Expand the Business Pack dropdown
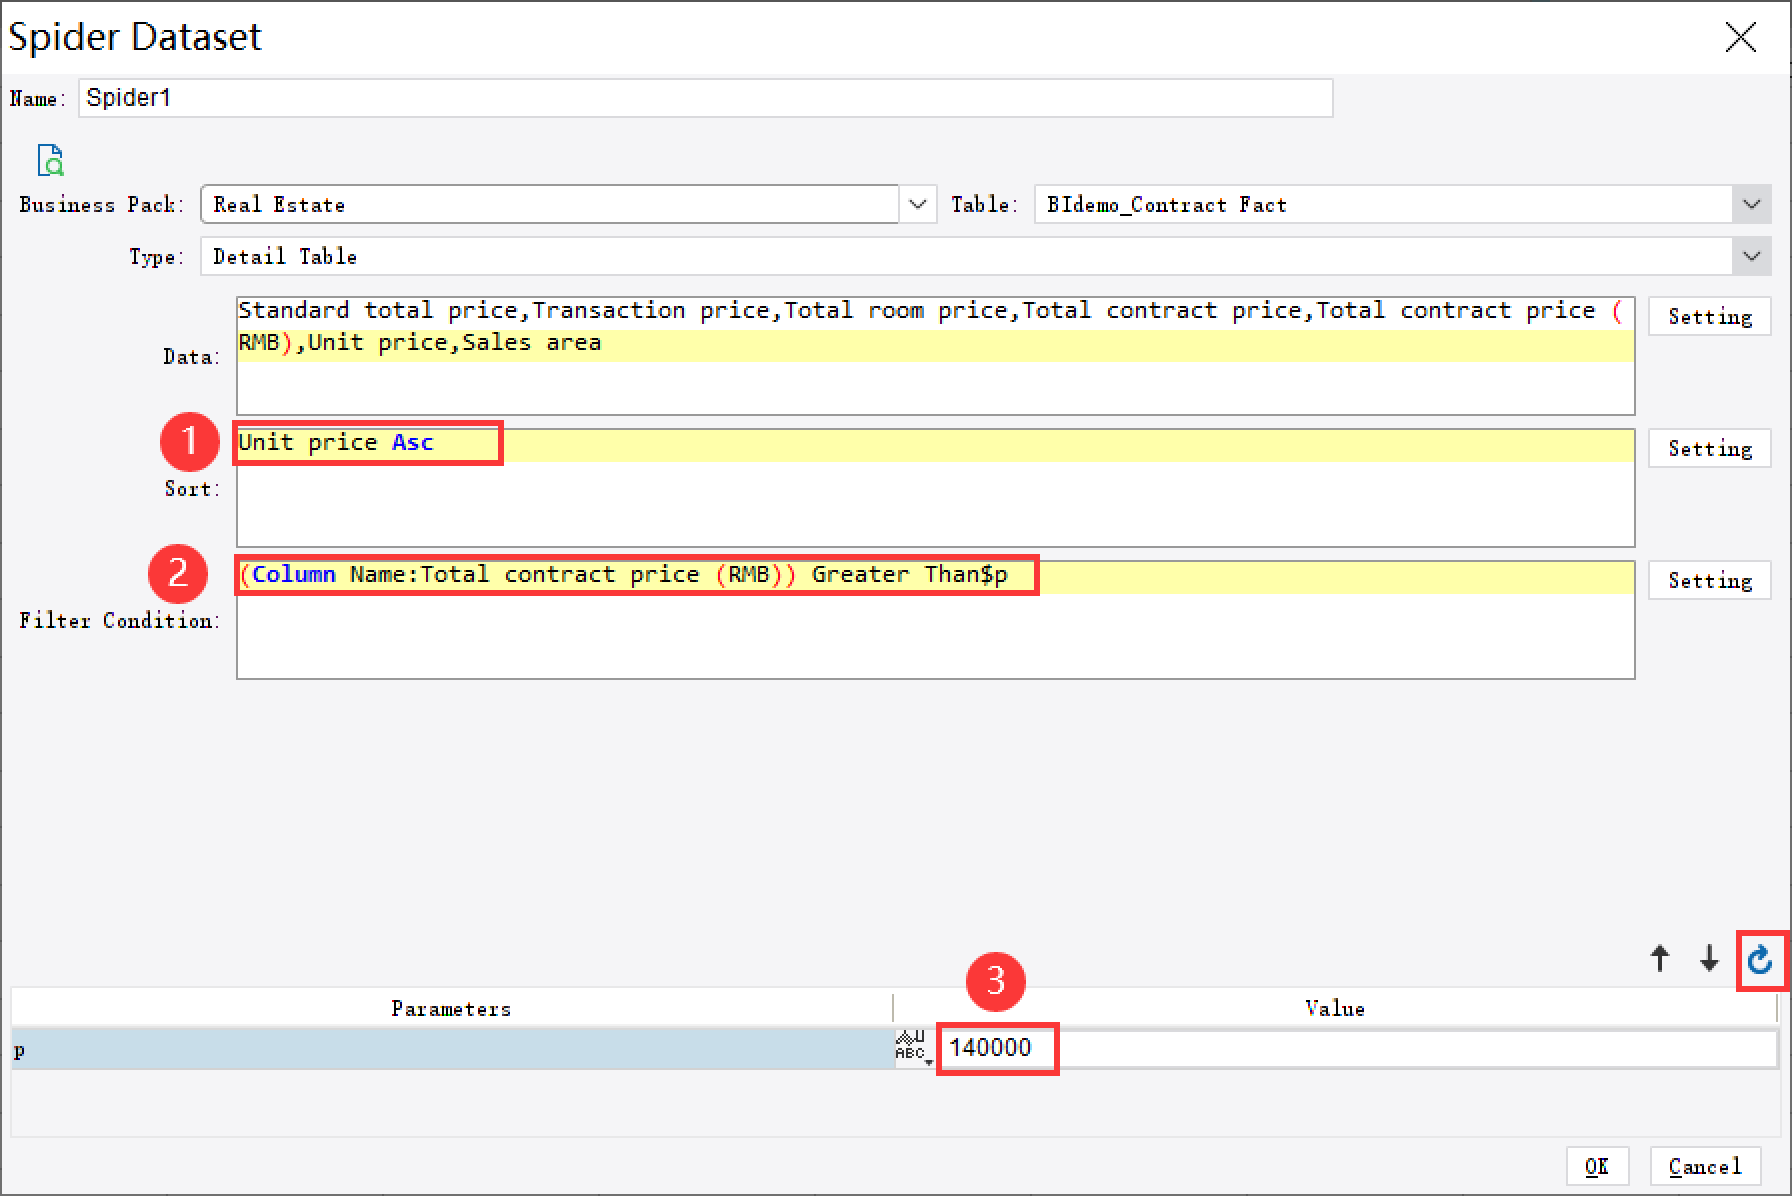This screenshot has height=1196, width=1792. pos(917,204)
